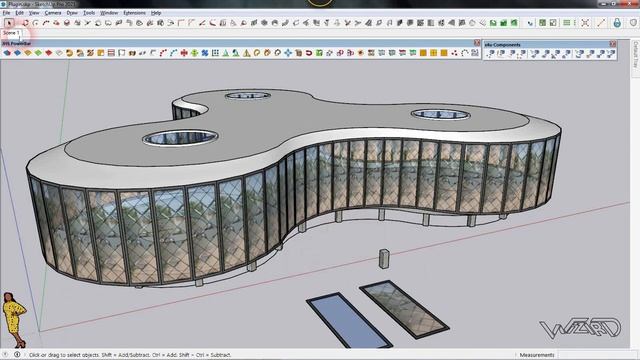Select the textured glass panel on the ground
Viewport: 640px width, 360px height.
point(404,309)
